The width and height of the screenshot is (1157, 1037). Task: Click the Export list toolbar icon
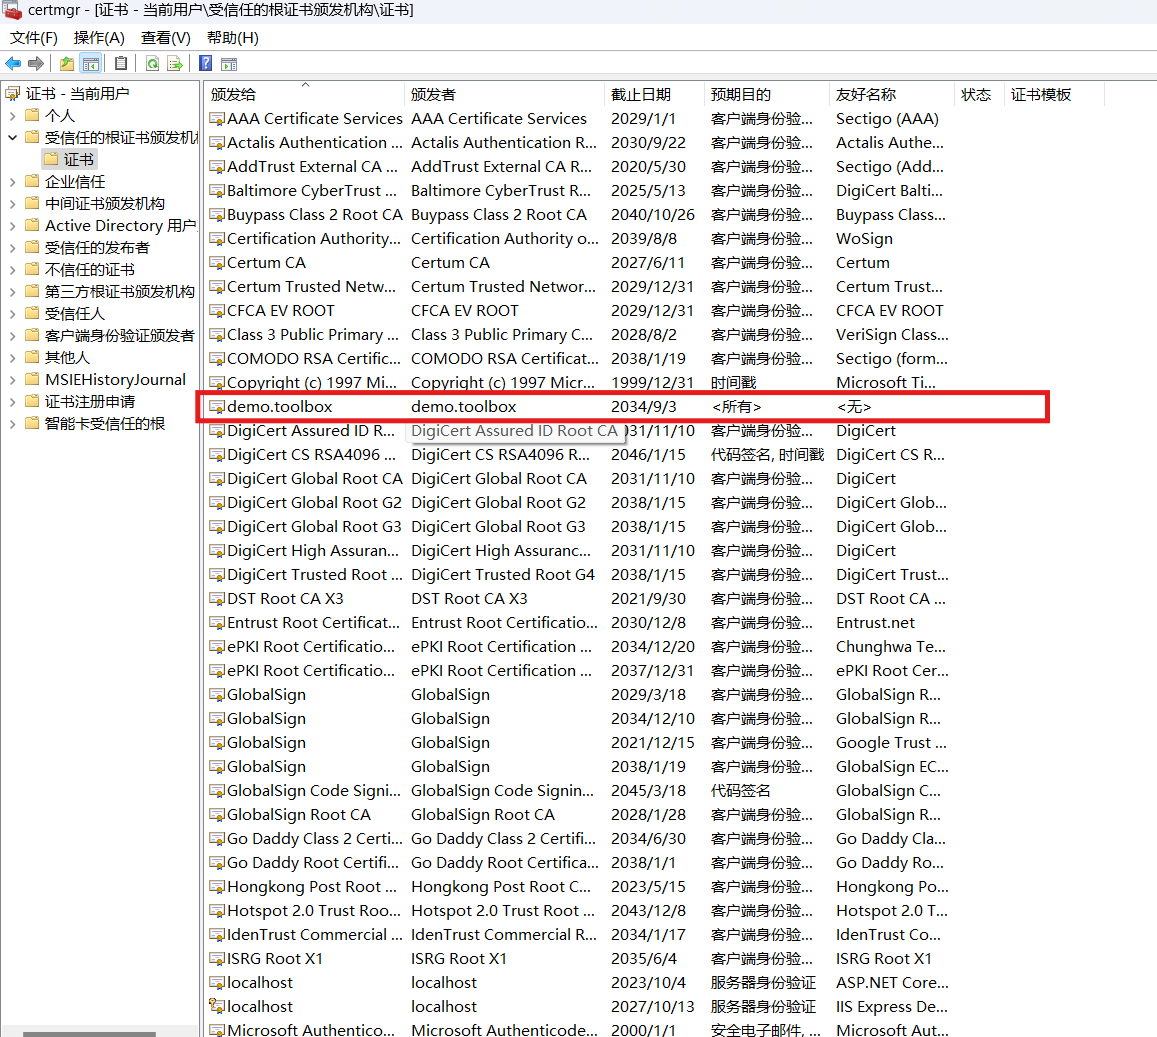[x=175, y=64]
